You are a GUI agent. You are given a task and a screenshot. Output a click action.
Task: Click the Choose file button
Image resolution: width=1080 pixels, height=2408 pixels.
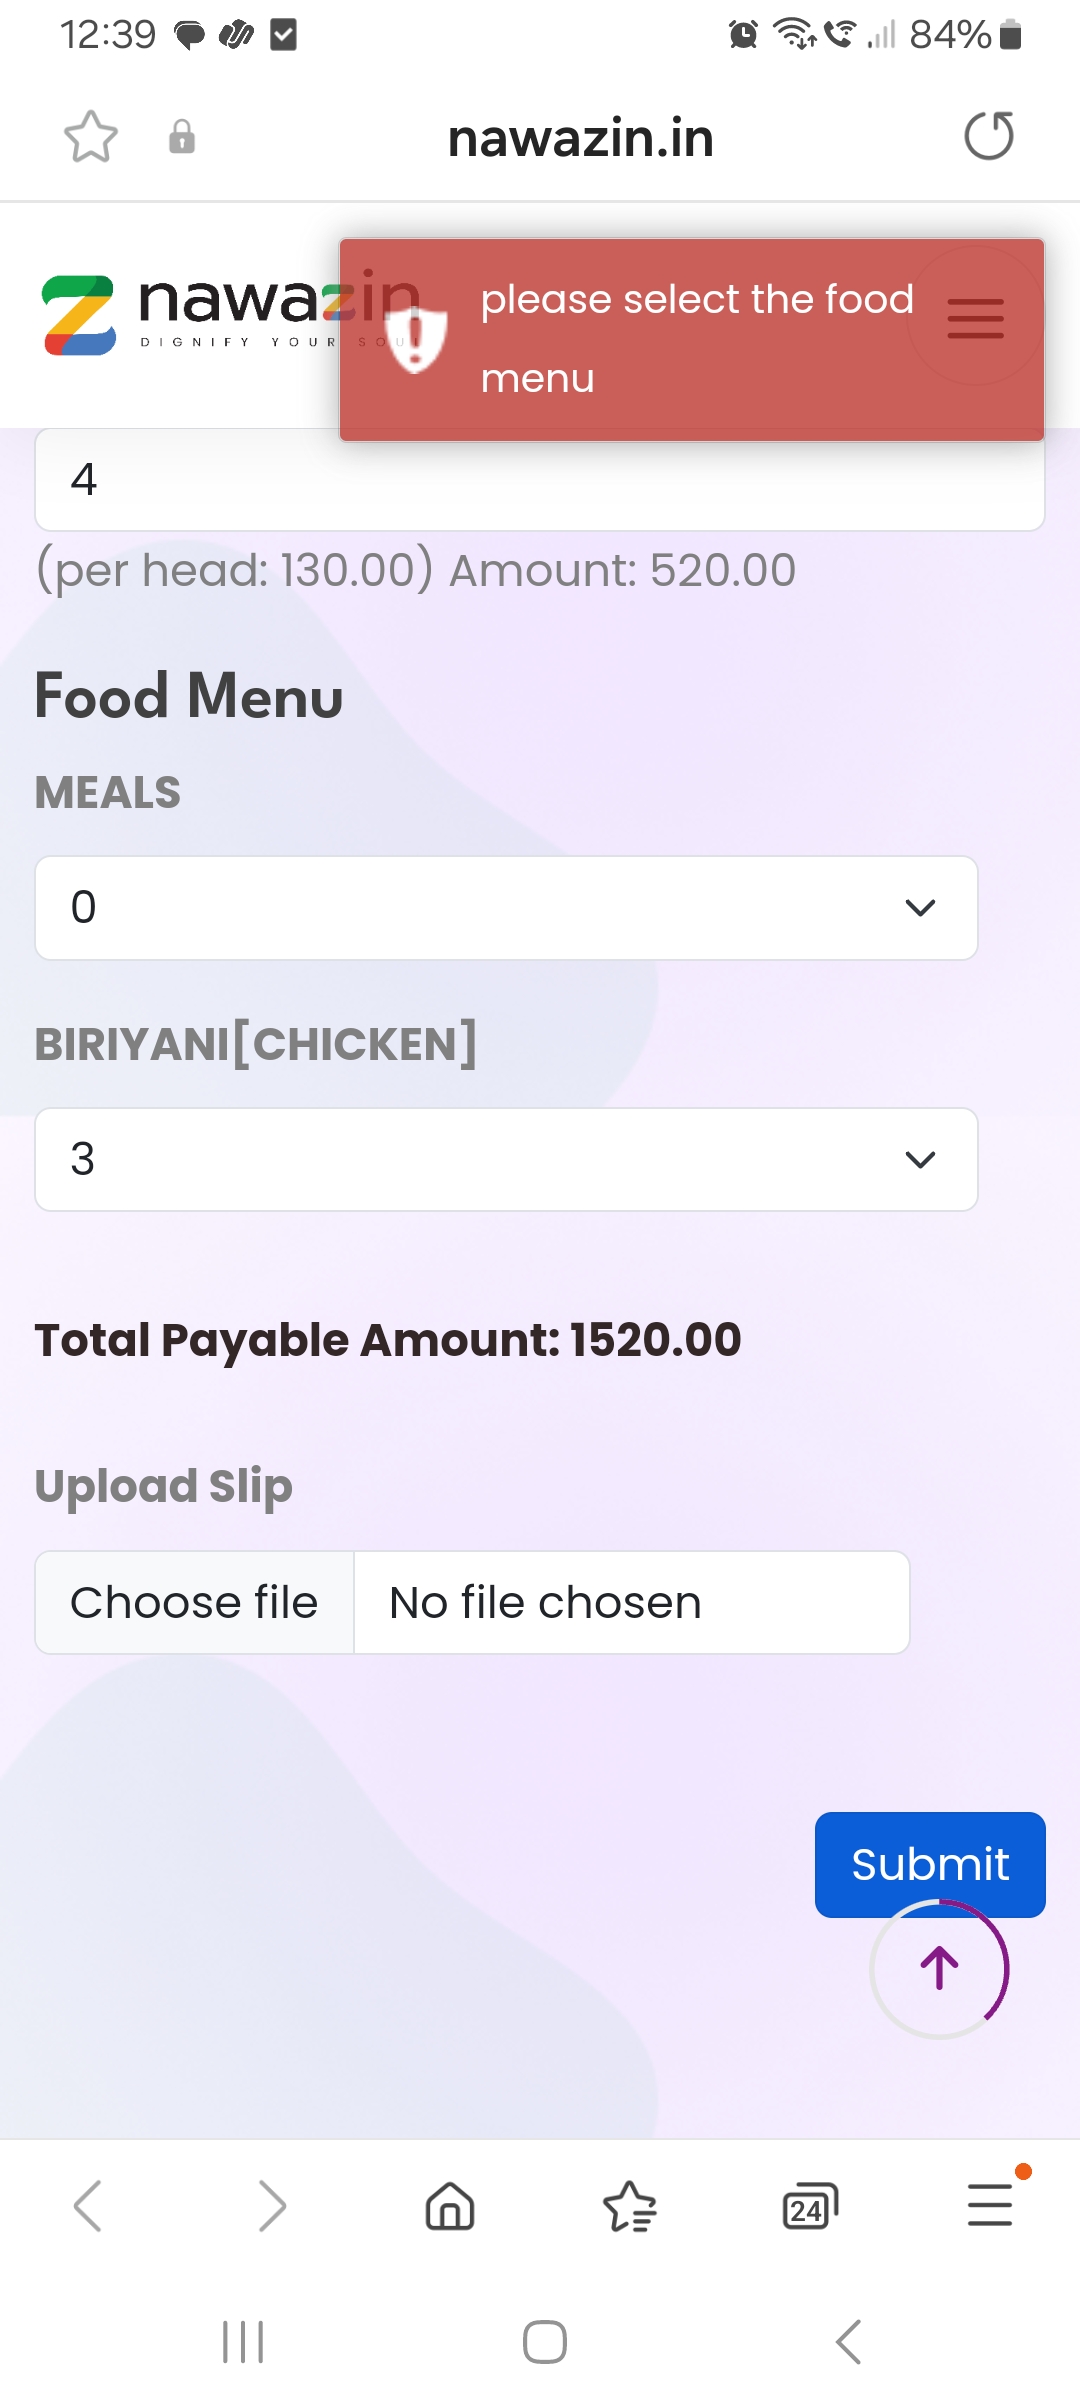195,1603
